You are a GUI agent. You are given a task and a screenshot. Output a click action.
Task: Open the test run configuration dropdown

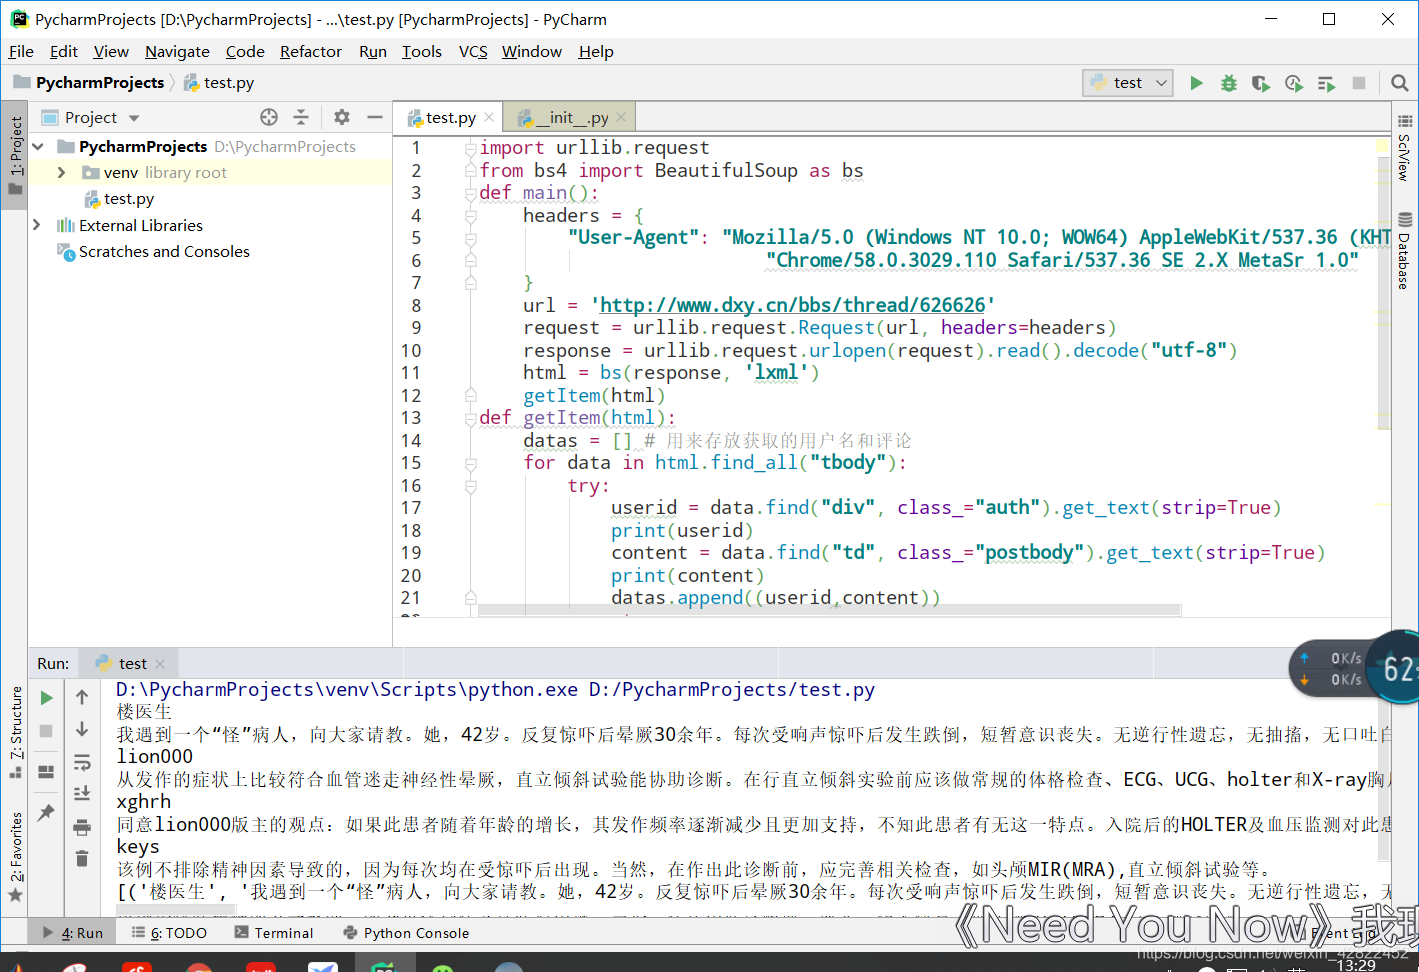tap(1128, 83)
